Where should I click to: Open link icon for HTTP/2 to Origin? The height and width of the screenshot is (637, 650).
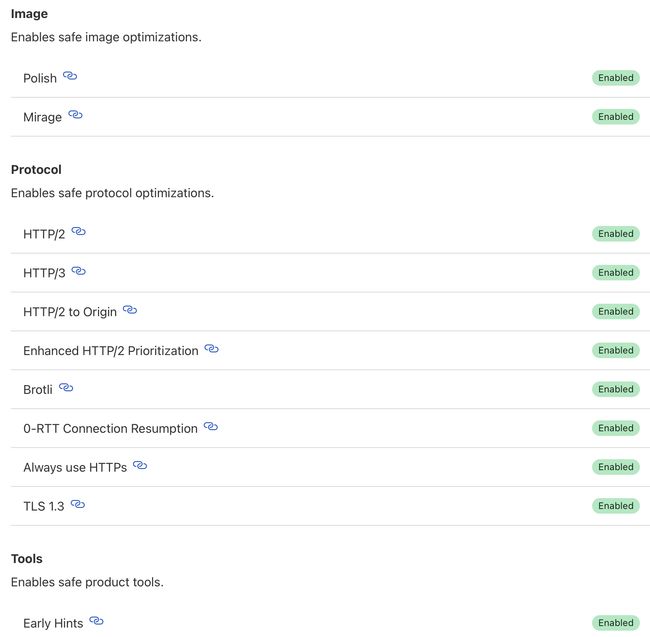click(x=130, y=310)
